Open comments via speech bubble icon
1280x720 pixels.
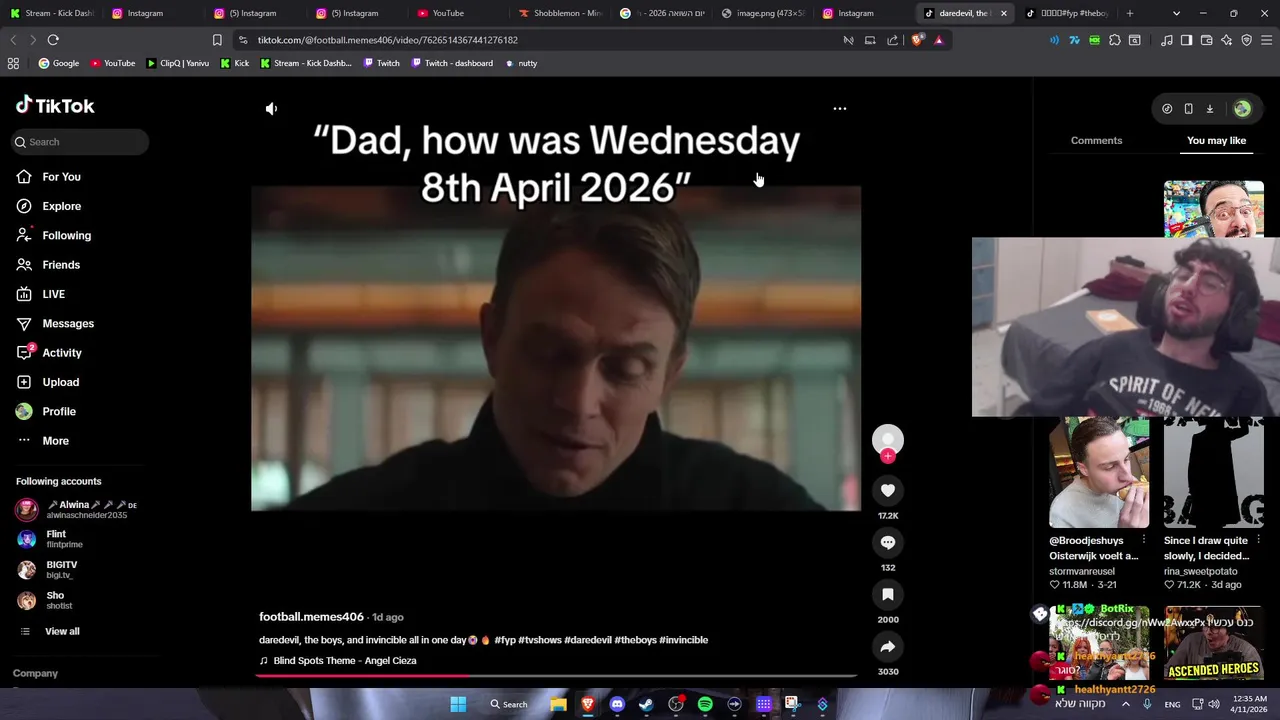coord(888,542)
